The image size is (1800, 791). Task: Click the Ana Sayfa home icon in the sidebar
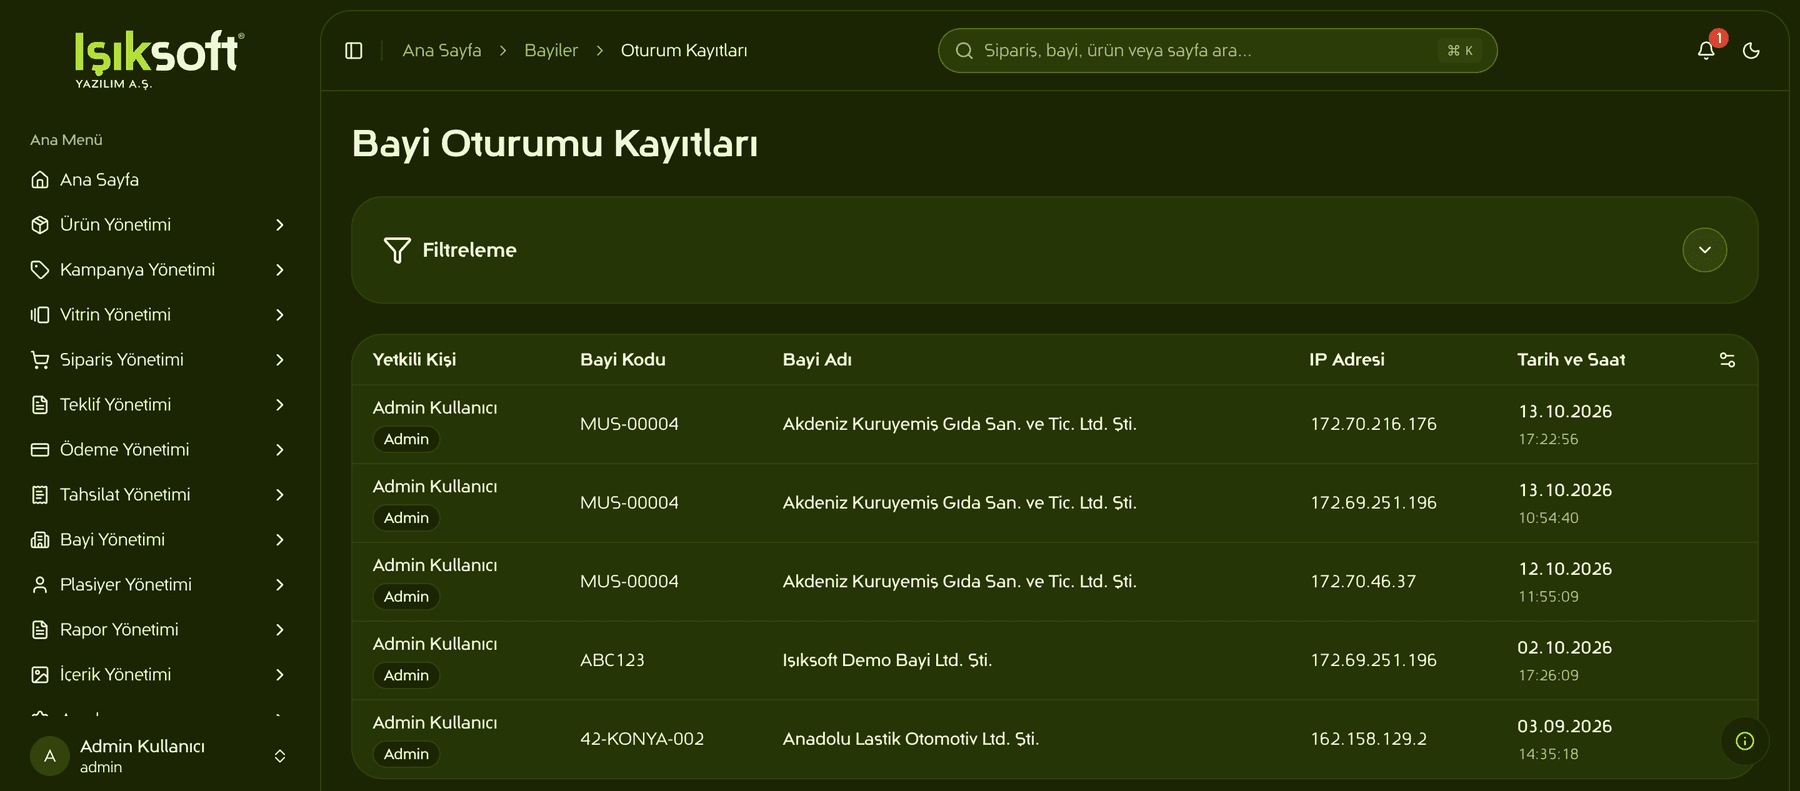click(x=40, y=180)
